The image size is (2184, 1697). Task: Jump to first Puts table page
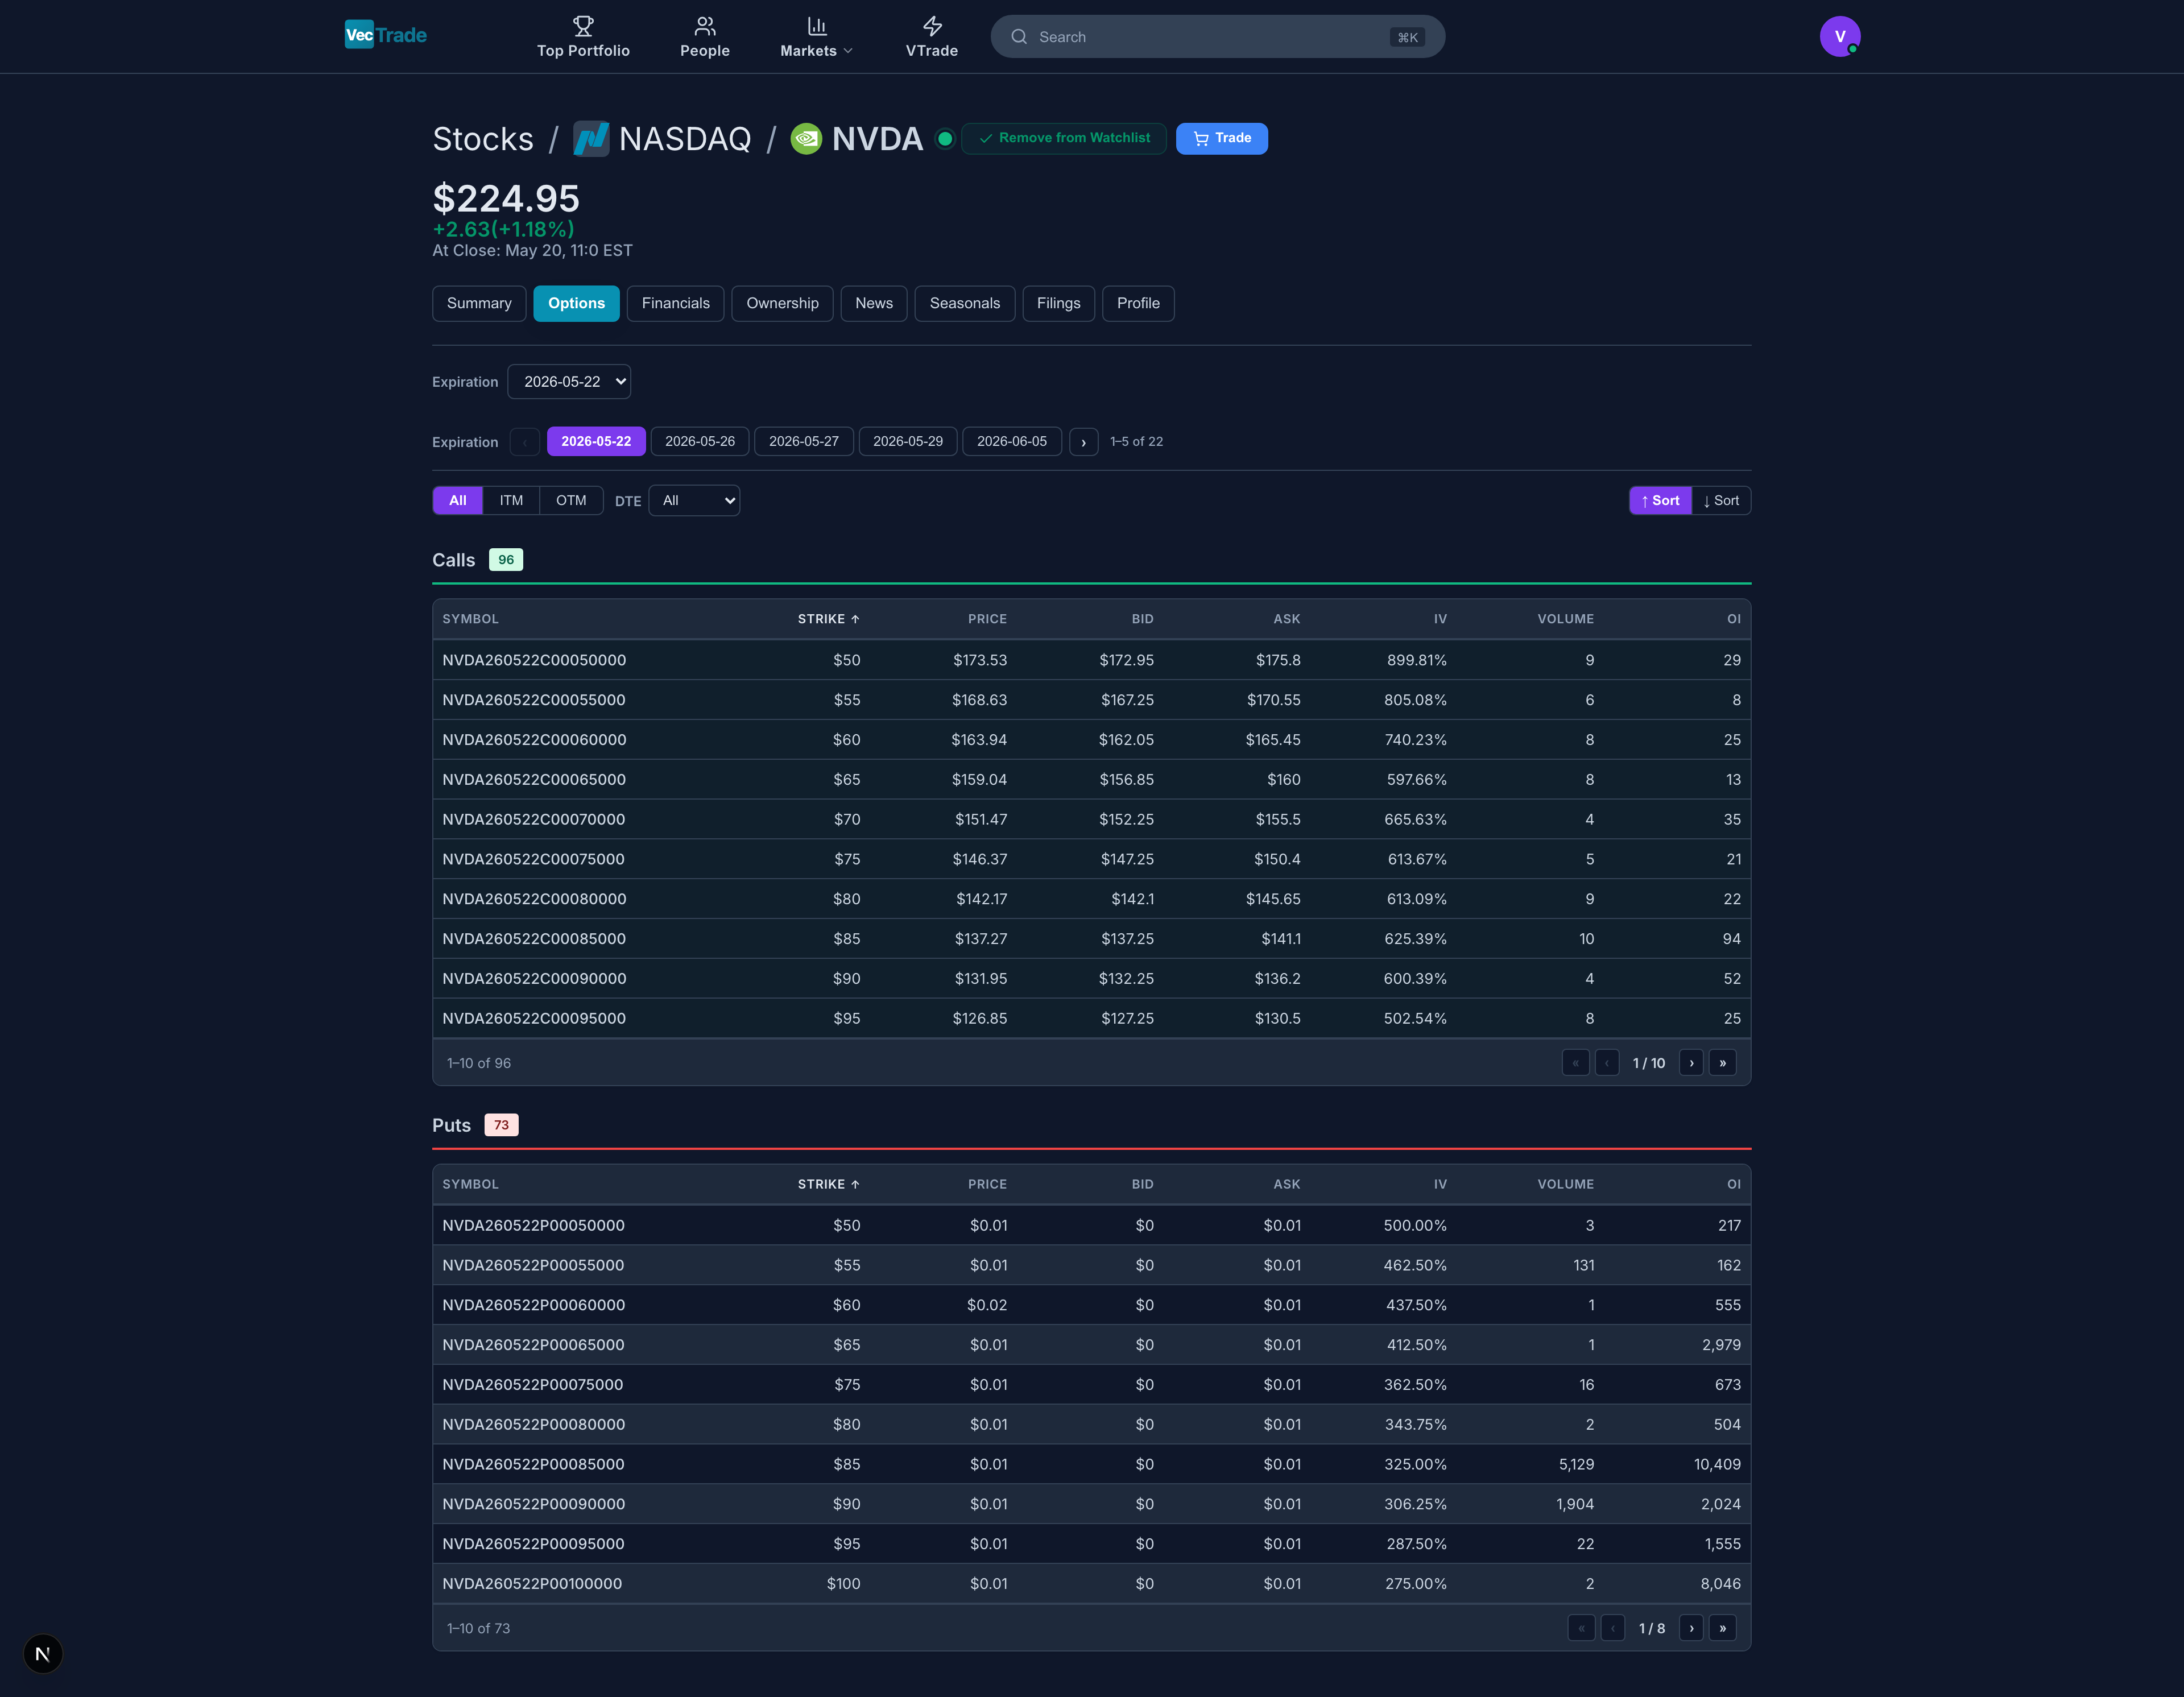point(1581,1628)
